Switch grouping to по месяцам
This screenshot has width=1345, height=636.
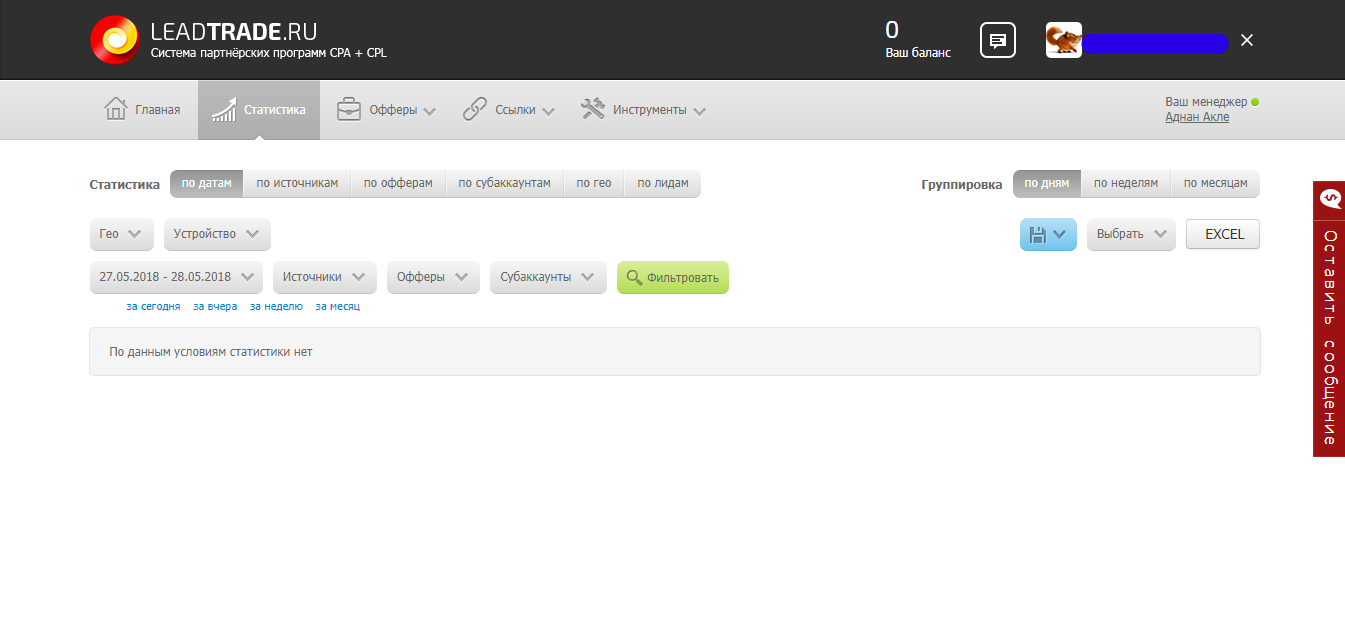[1216, 184]
